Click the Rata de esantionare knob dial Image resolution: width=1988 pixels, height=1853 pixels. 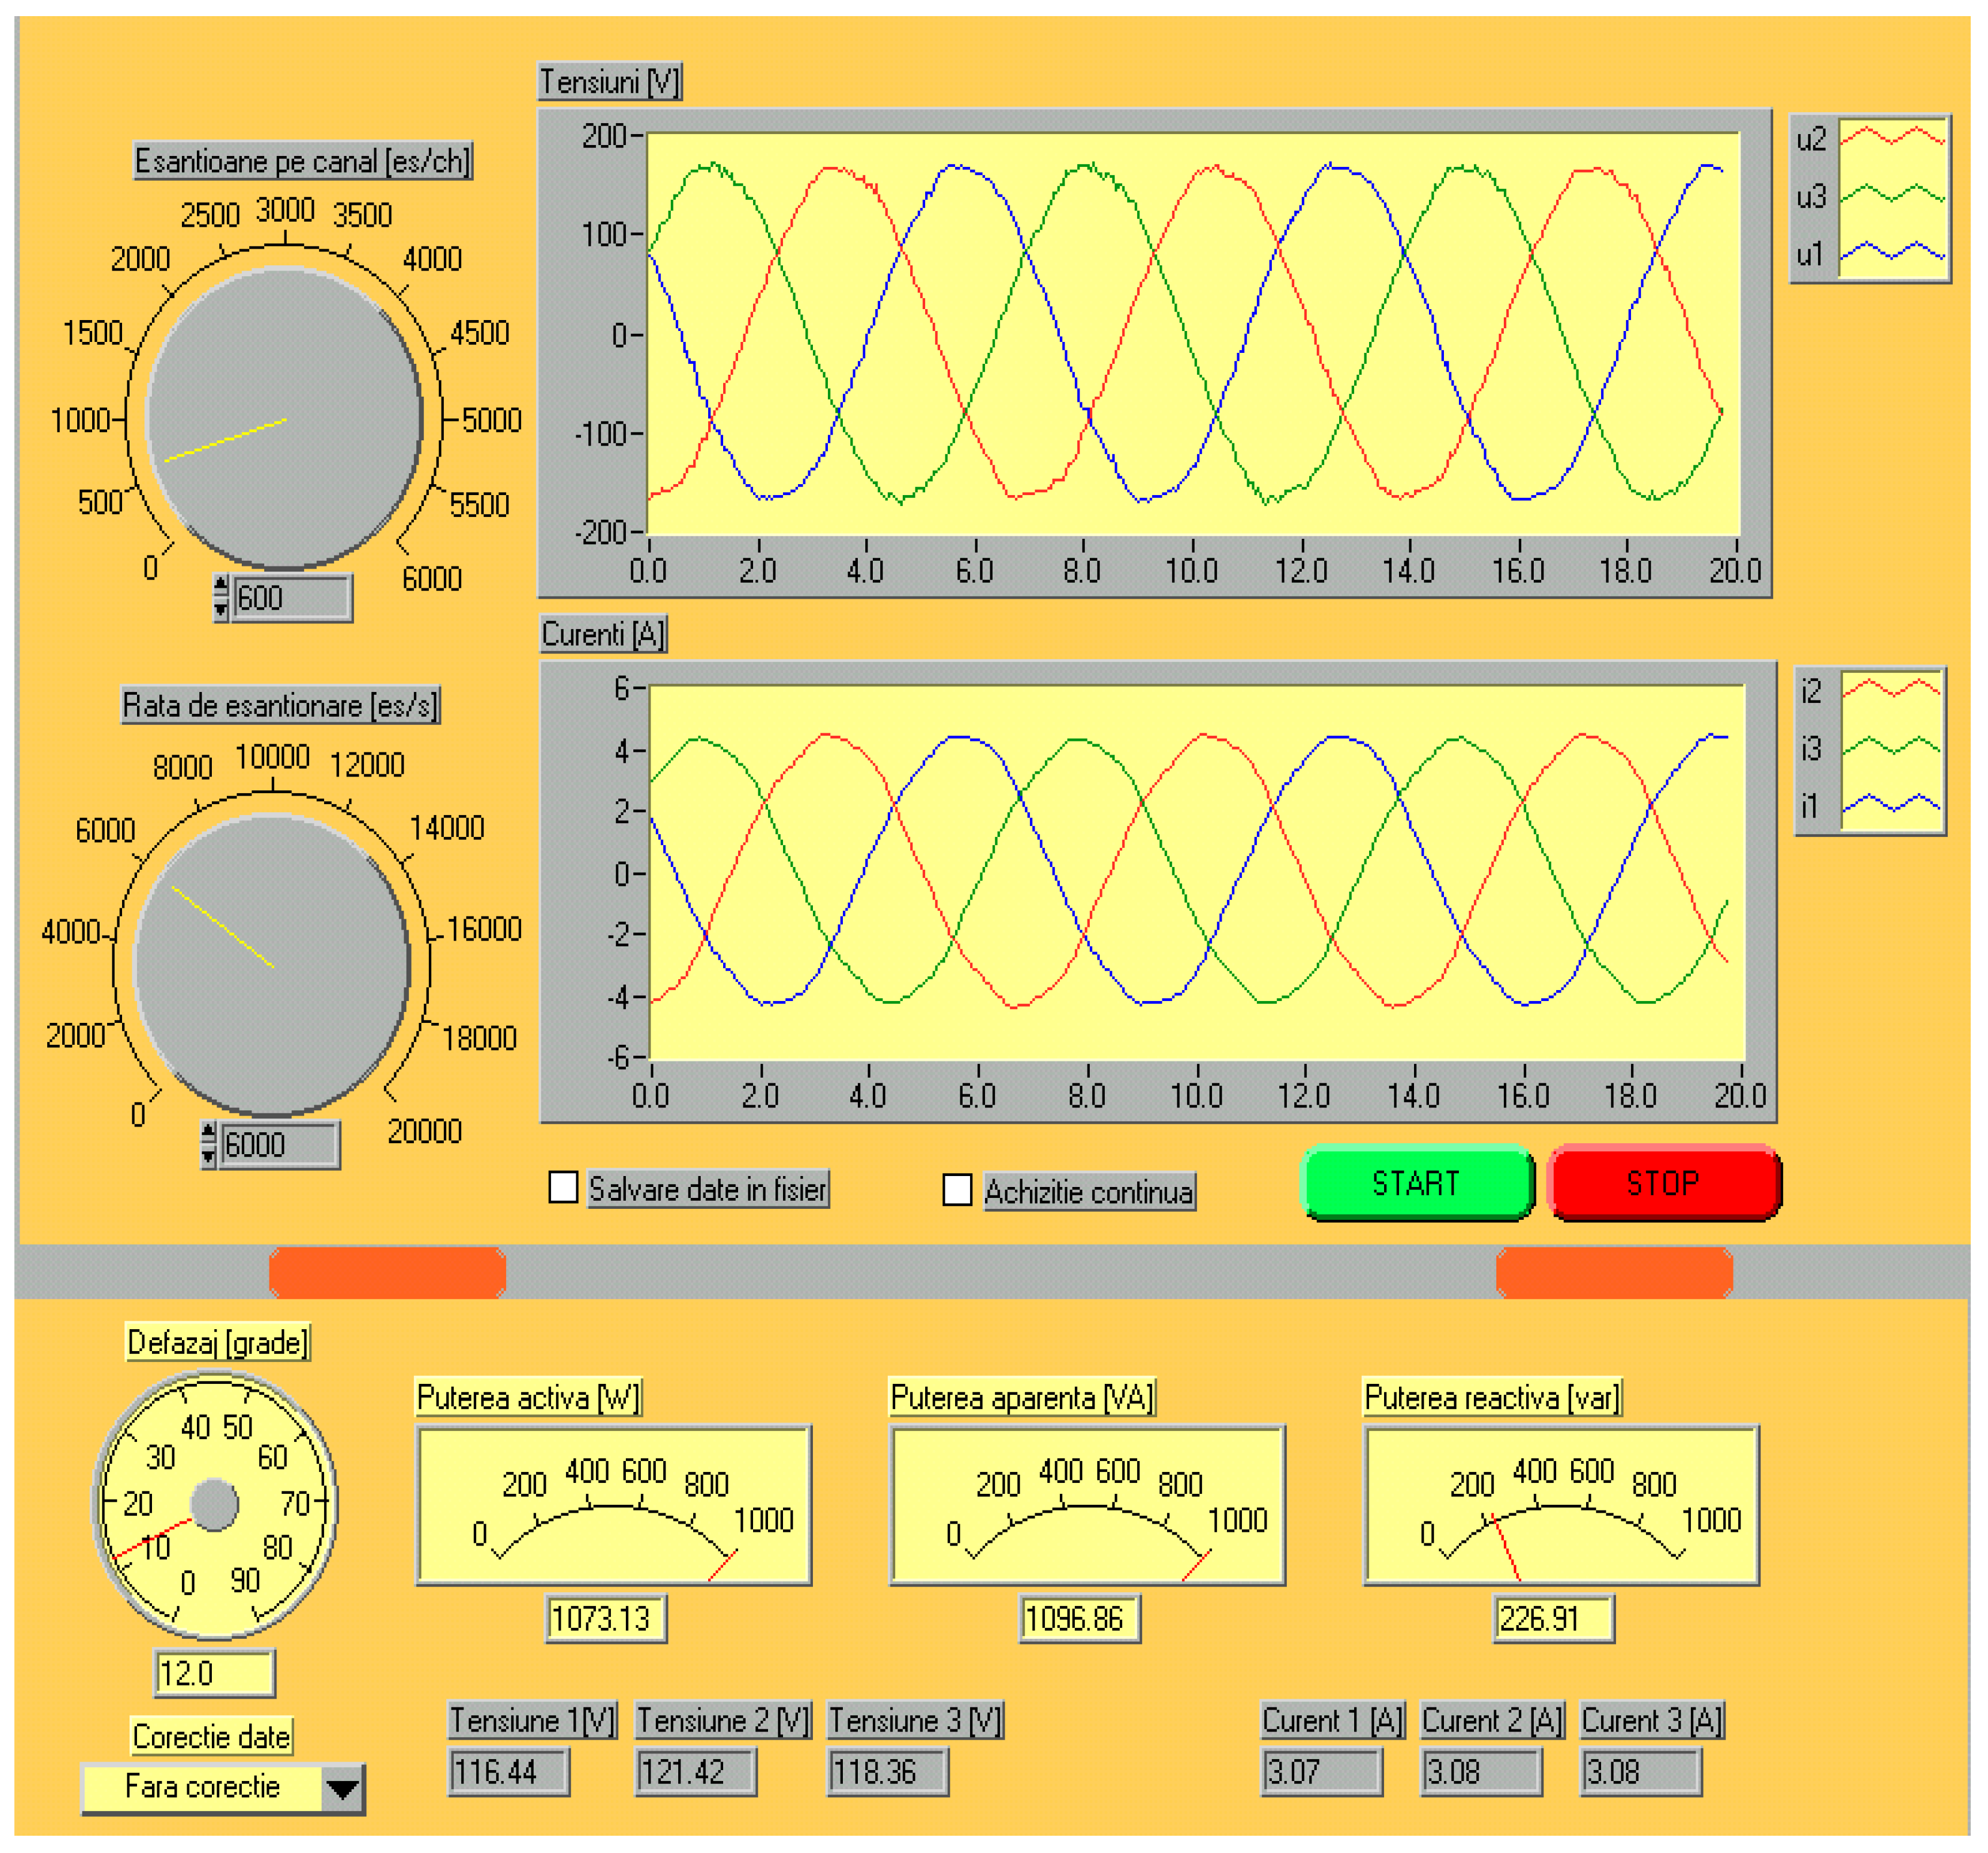tap(272, 965)
